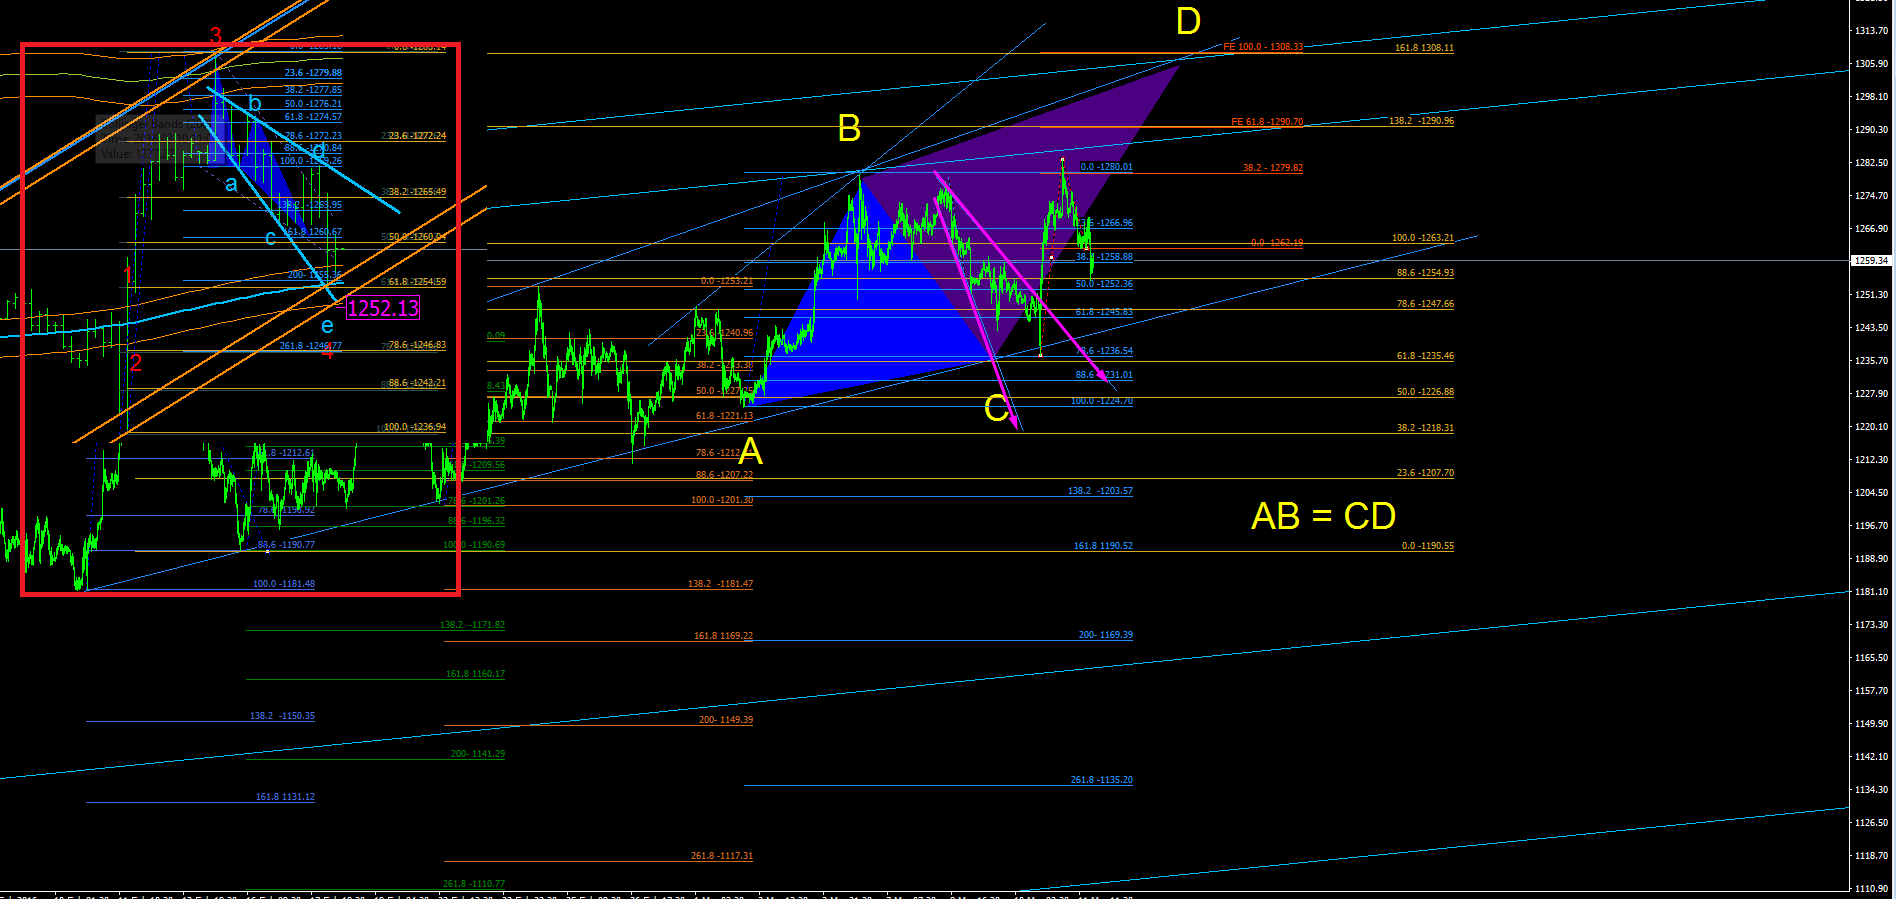This screenshot has height=899, width=1896.
Task: Select the "161.8 1169.22" extension label
Action: click(723, 636)
